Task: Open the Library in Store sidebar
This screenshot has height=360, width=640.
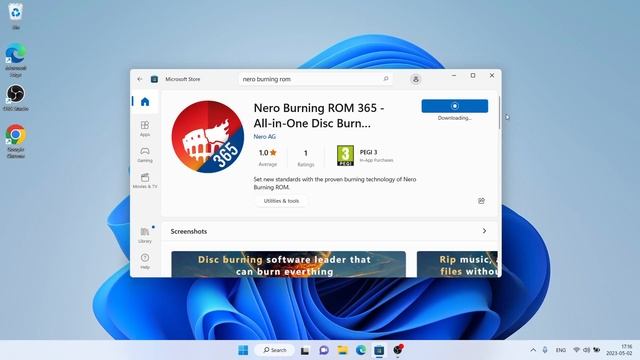Action: pyautogui.click(x=145, y=235)
